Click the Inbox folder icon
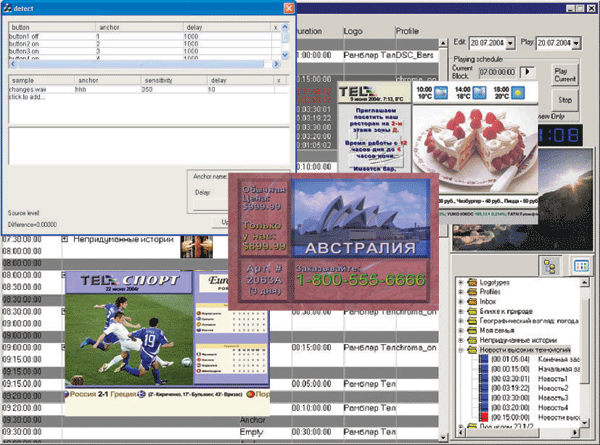Viewport: 600px width, 445px height. click(472, 302)
